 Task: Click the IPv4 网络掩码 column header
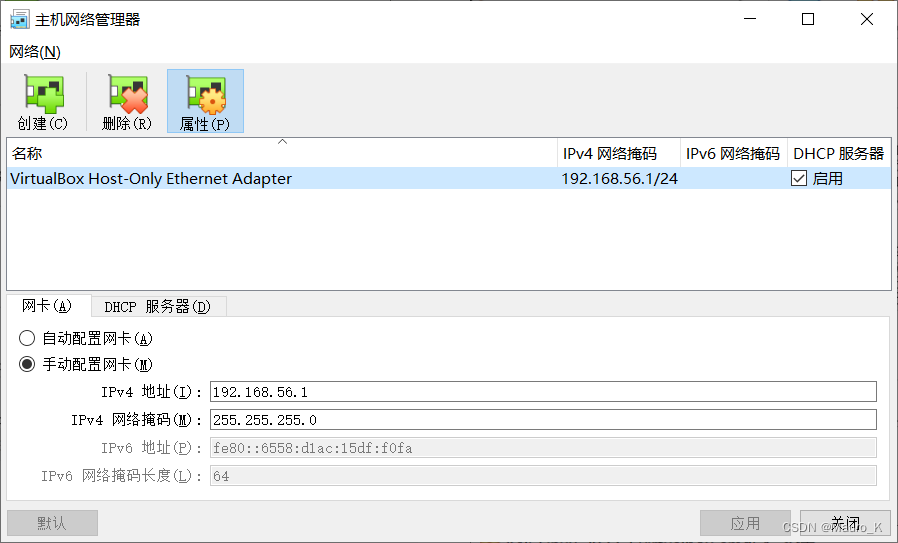pos(619,153)
